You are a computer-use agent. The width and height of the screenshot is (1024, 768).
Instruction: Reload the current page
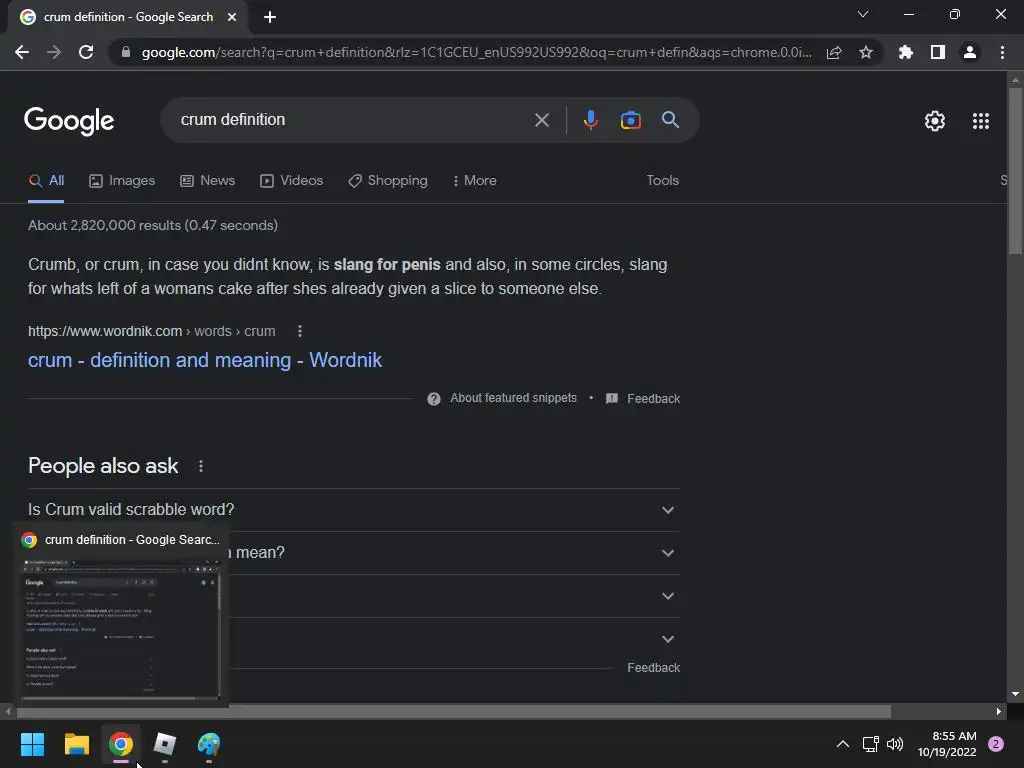coord(86,52)
